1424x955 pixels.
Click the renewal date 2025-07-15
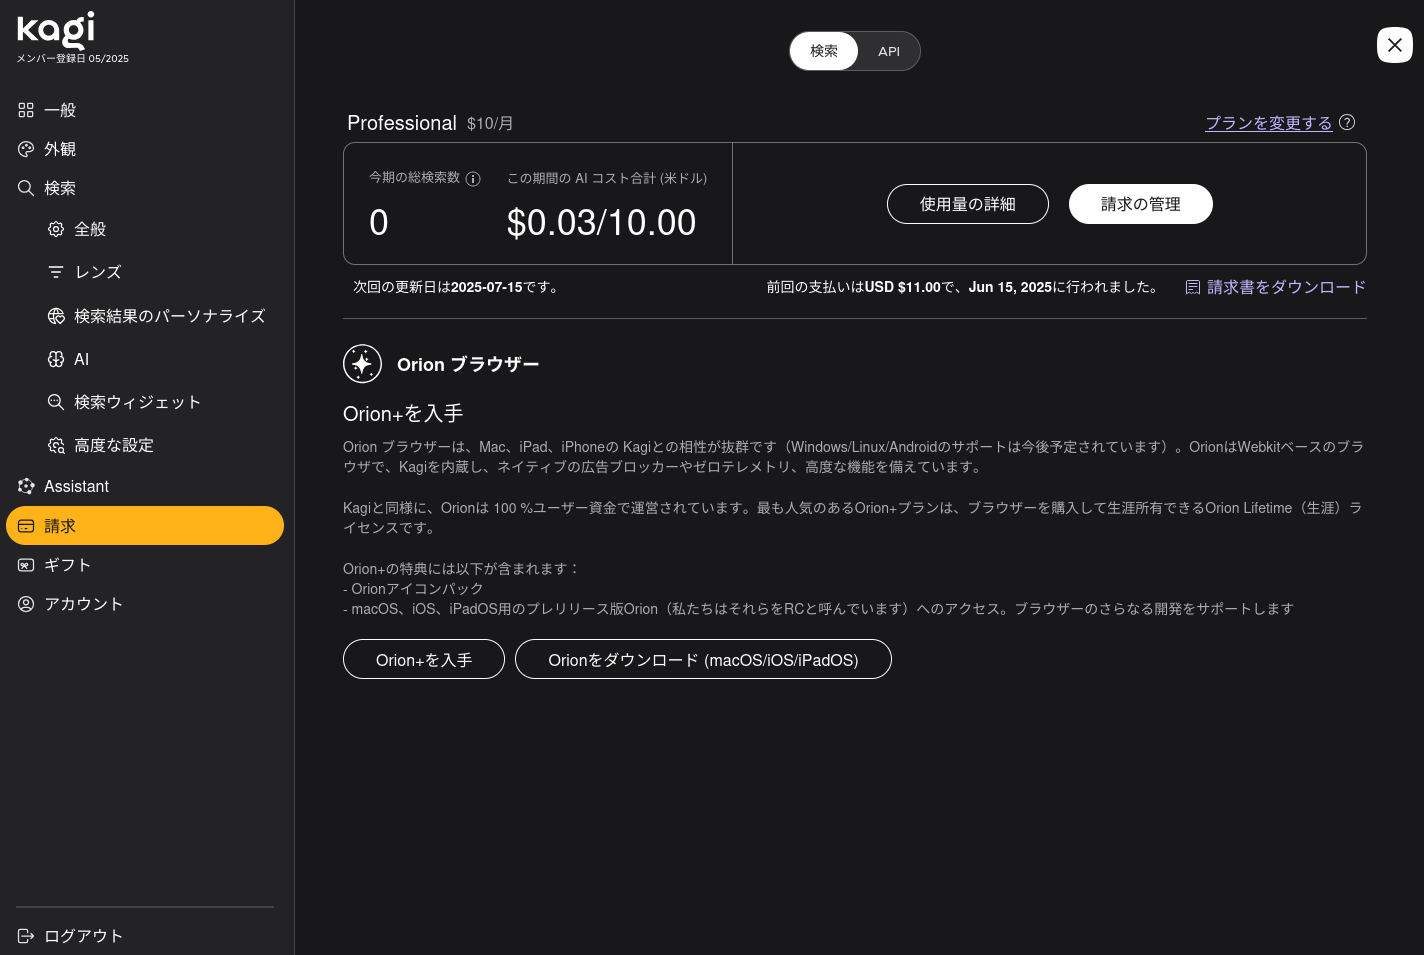click(487, 287)
